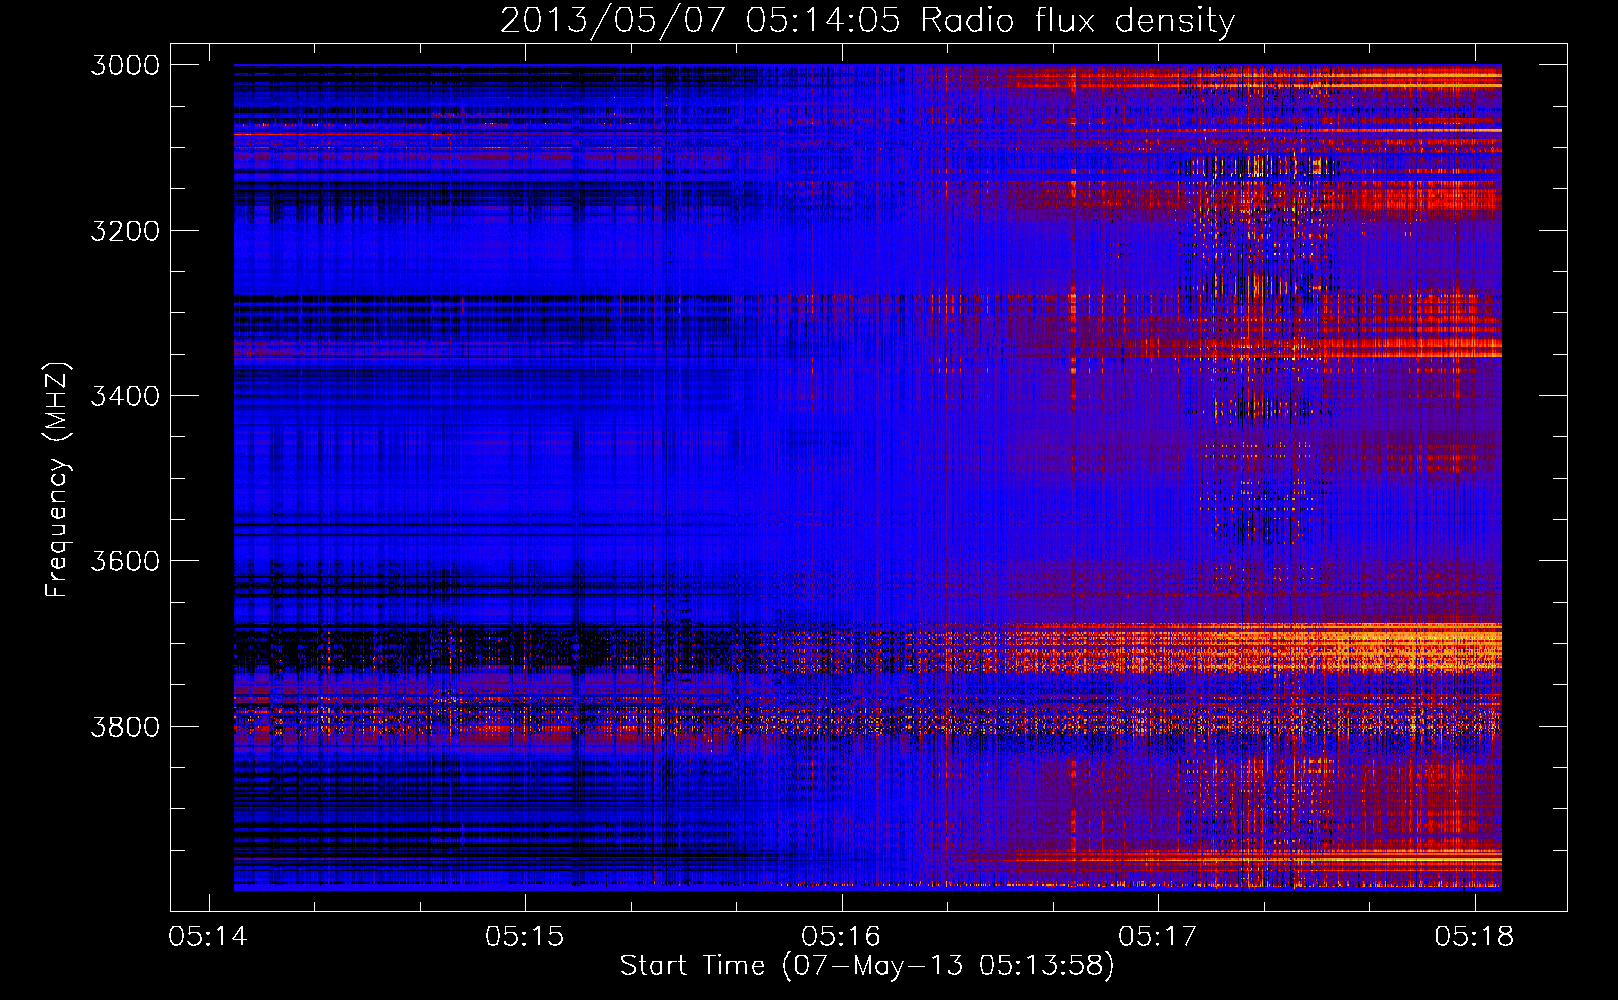Image resolution: width=1618 pixels, height=1000 pixels.
Task: Select the 3200 frequency axis label
Action: pyautogui.click(x=125, y=231)
